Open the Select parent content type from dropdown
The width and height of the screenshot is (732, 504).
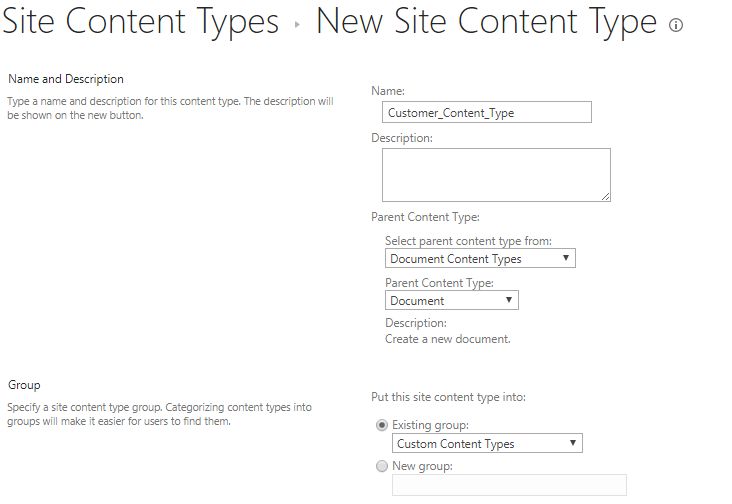tap(480, 258)
